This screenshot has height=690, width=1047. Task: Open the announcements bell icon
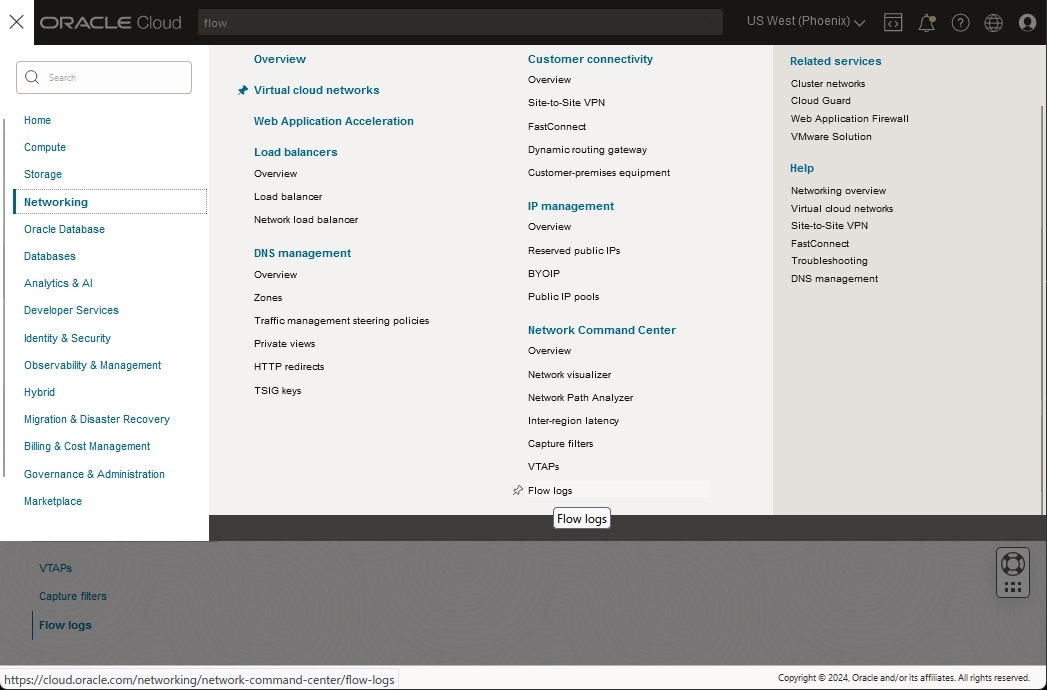tap(926, 23)
